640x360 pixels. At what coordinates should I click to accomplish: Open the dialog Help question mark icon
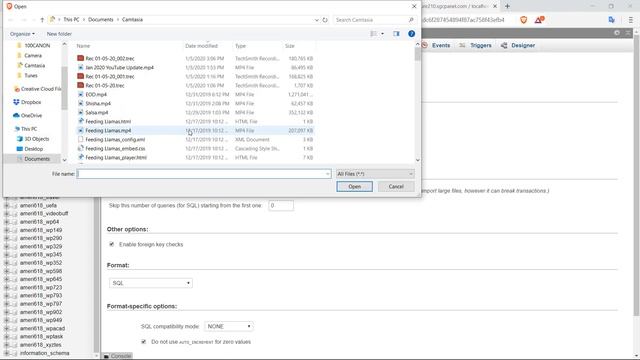[x=411, y=34]
